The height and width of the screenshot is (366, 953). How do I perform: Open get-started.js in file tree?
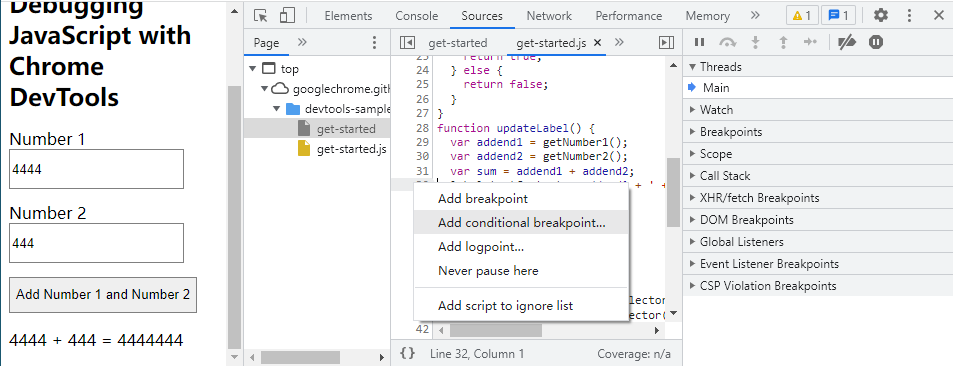(351, 149)
